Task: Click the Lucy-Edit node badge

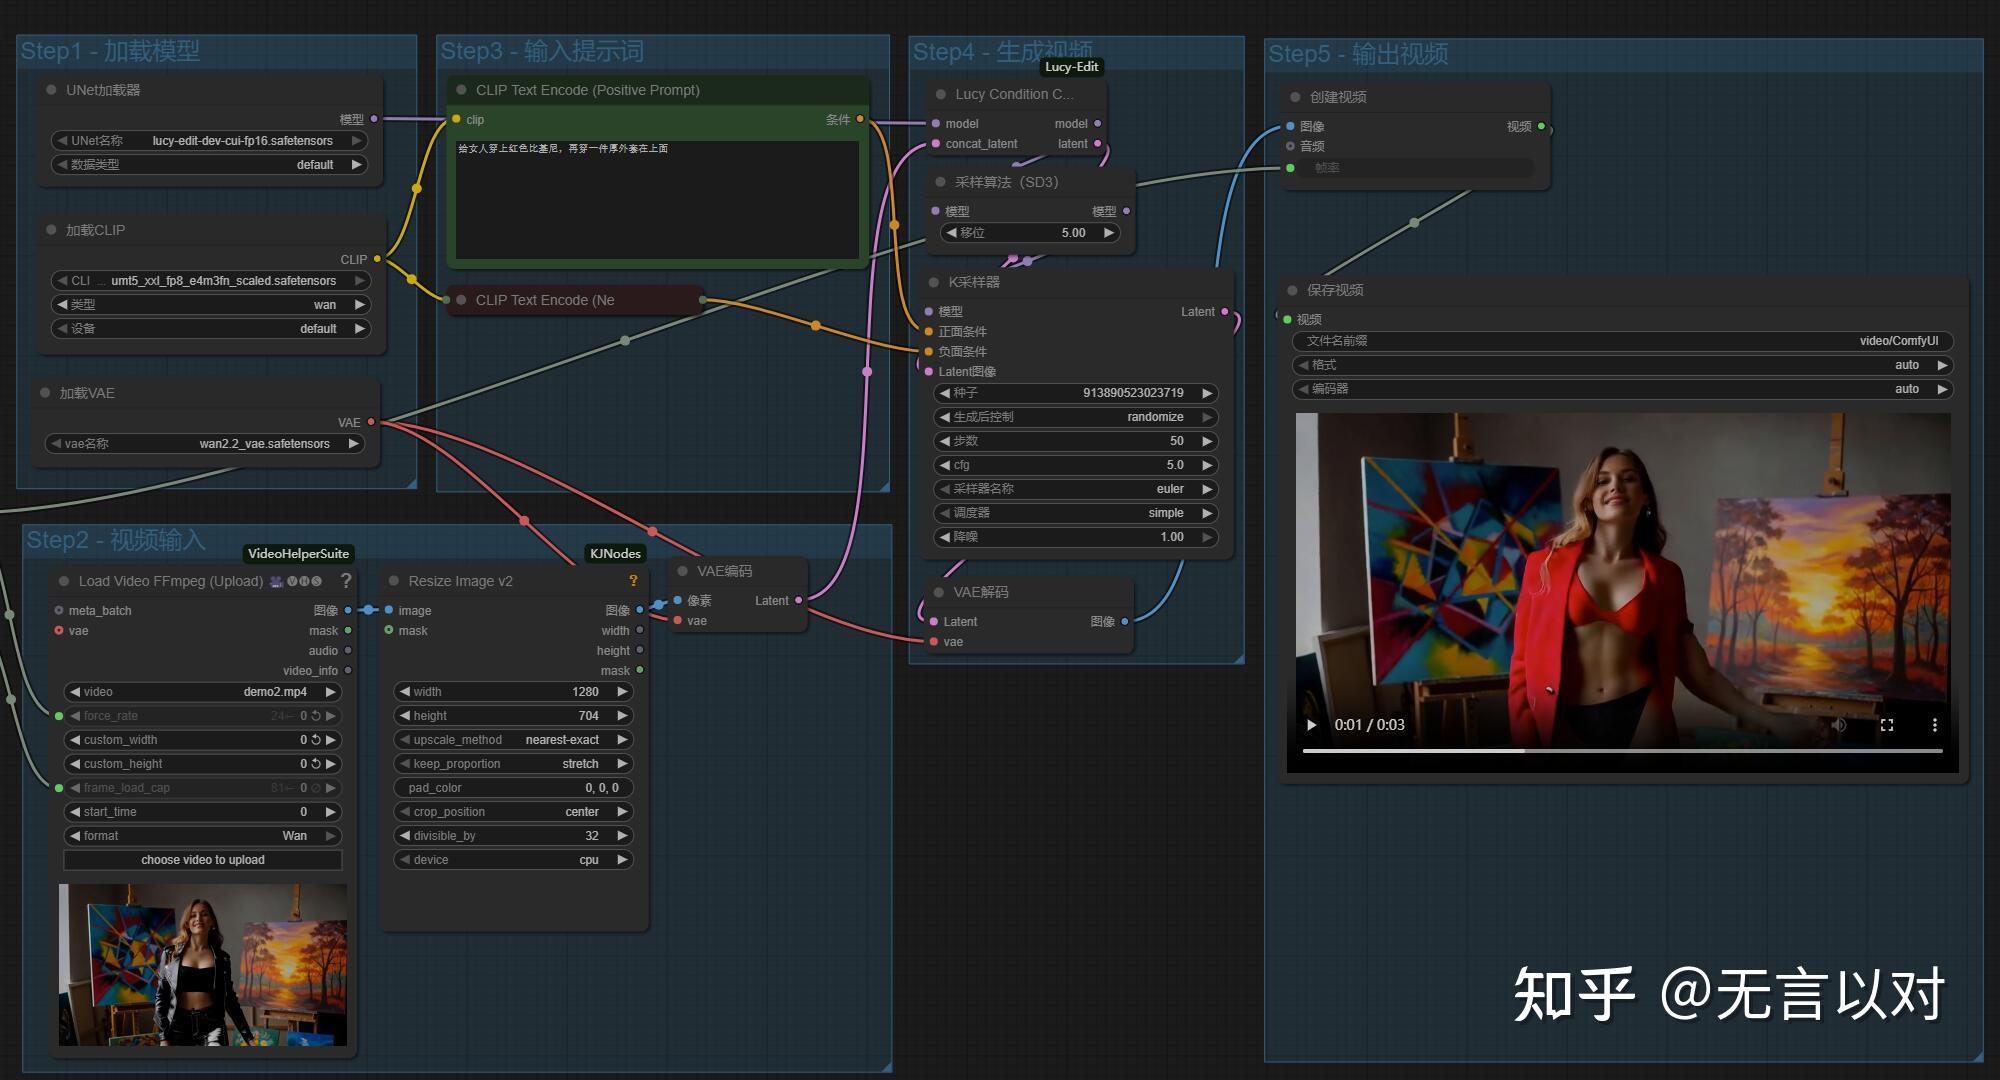Action: (1071, 67)
